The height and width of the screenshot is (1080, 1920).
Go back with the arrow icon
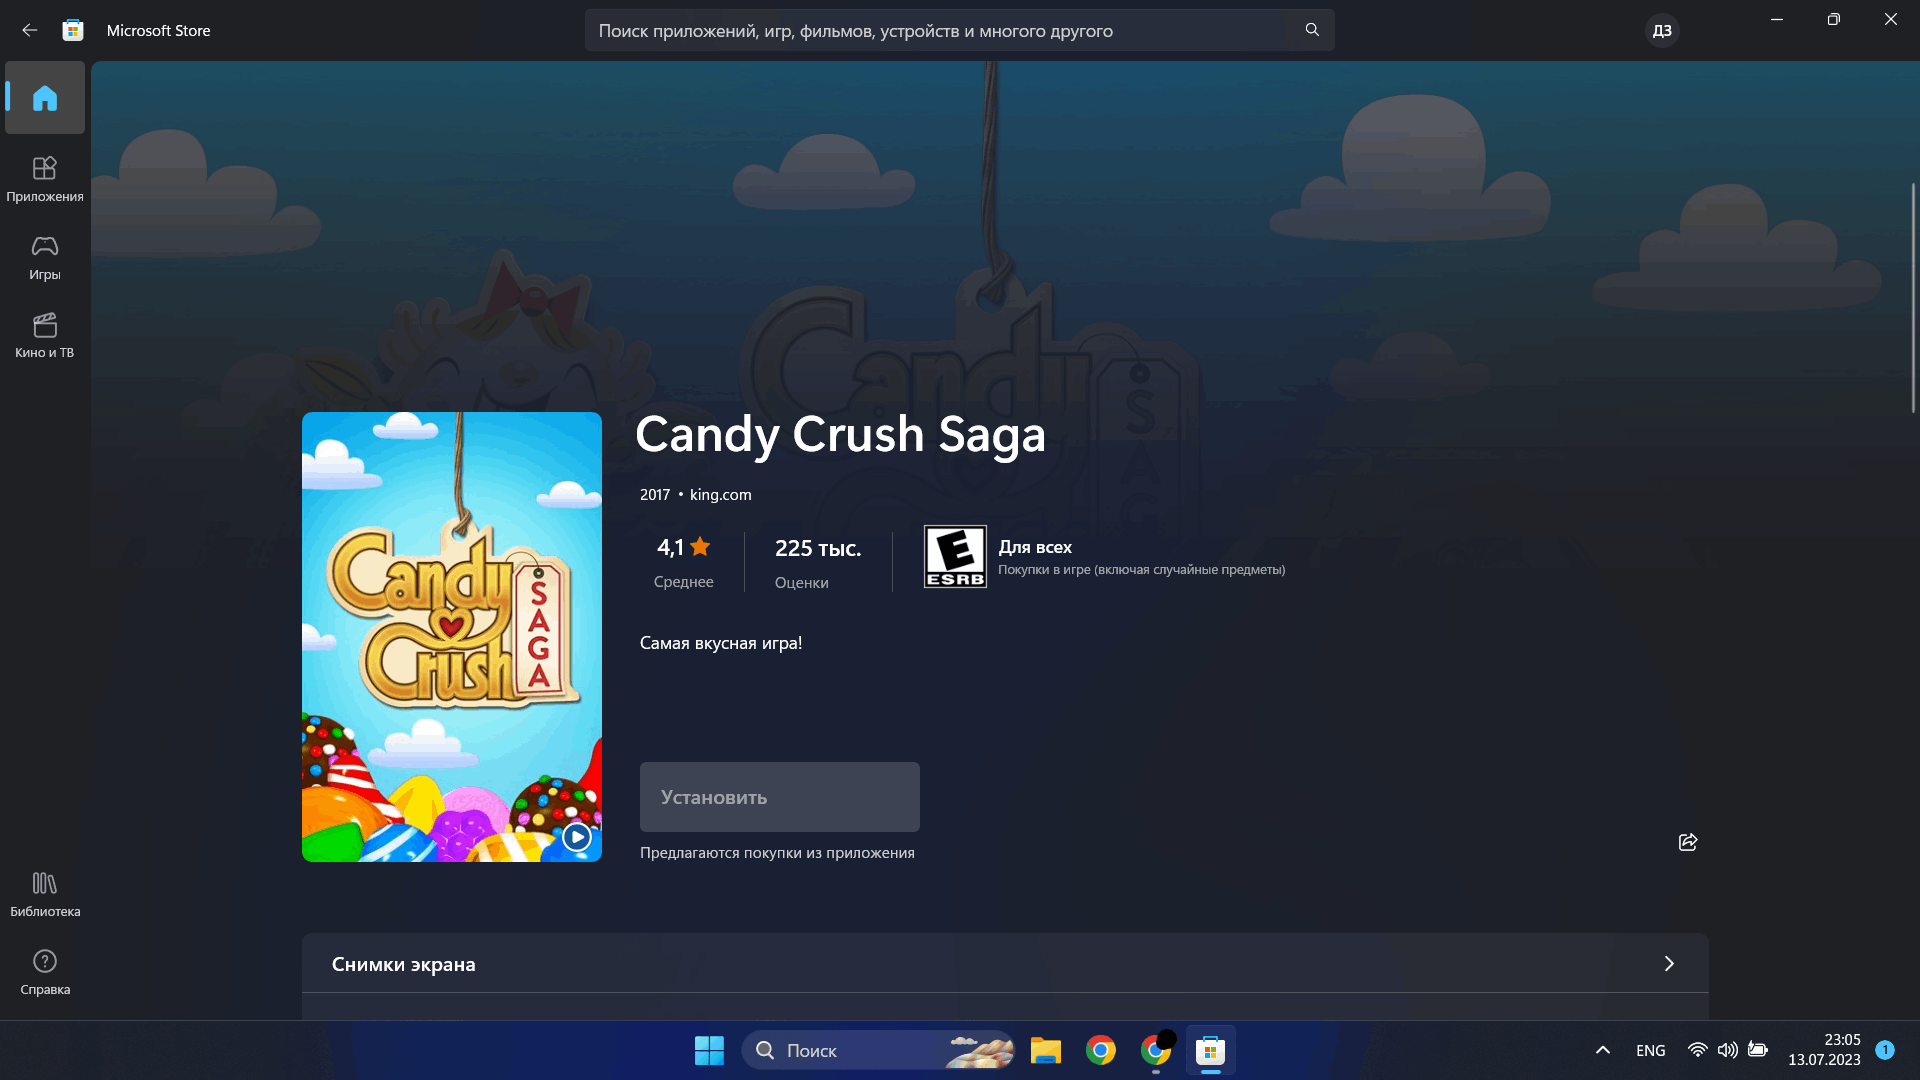[29, 30]
